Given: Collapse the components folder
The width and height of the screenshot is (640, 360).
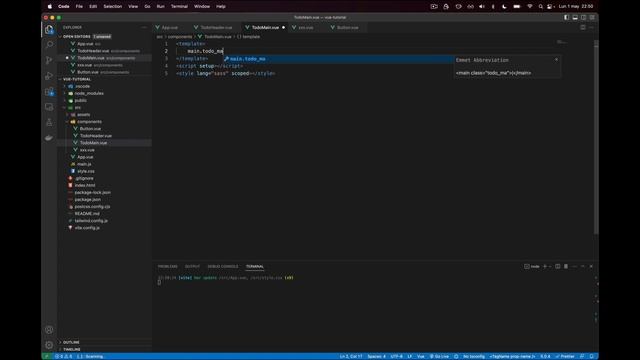Looking at the screenshot, I should coord(89,122).
